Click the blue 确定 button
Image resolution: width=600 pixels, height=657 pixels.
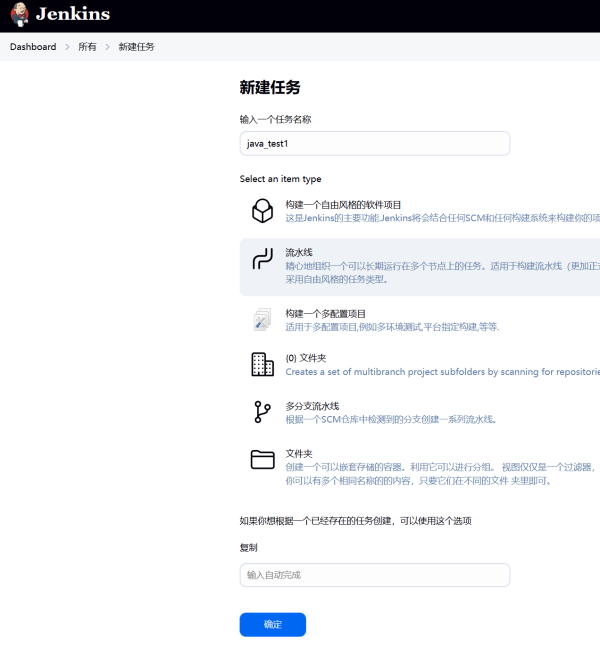[x=273, y=624]
